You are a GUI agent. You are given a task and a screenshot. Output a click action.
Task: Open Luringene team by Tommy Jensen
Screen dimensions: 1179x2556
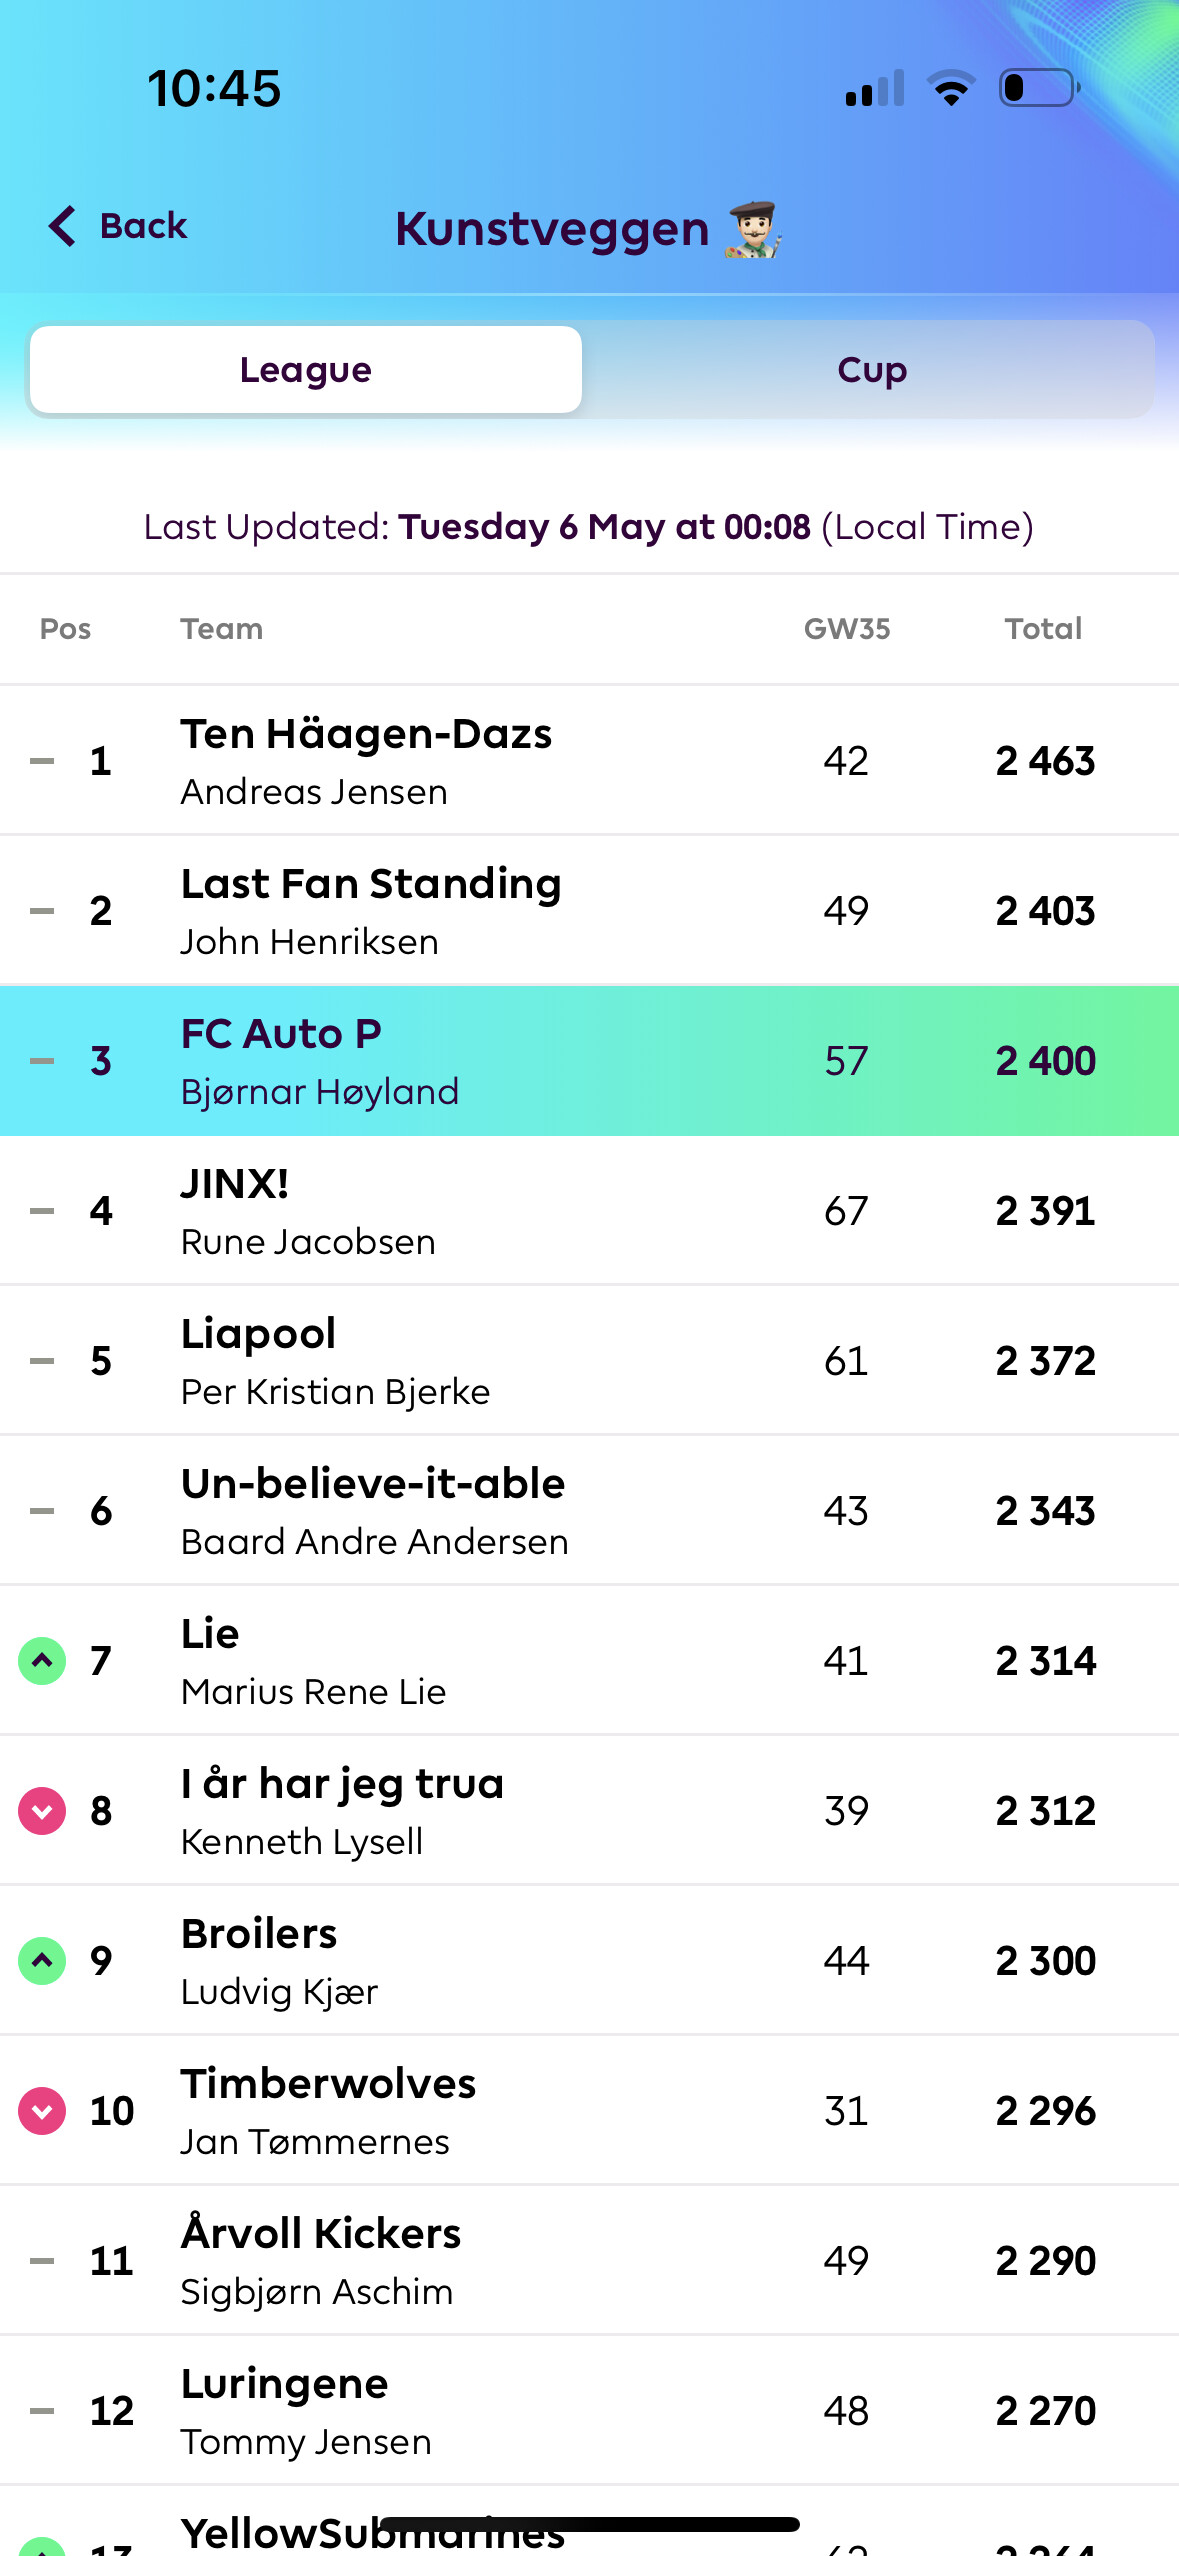coord(589,2410)
